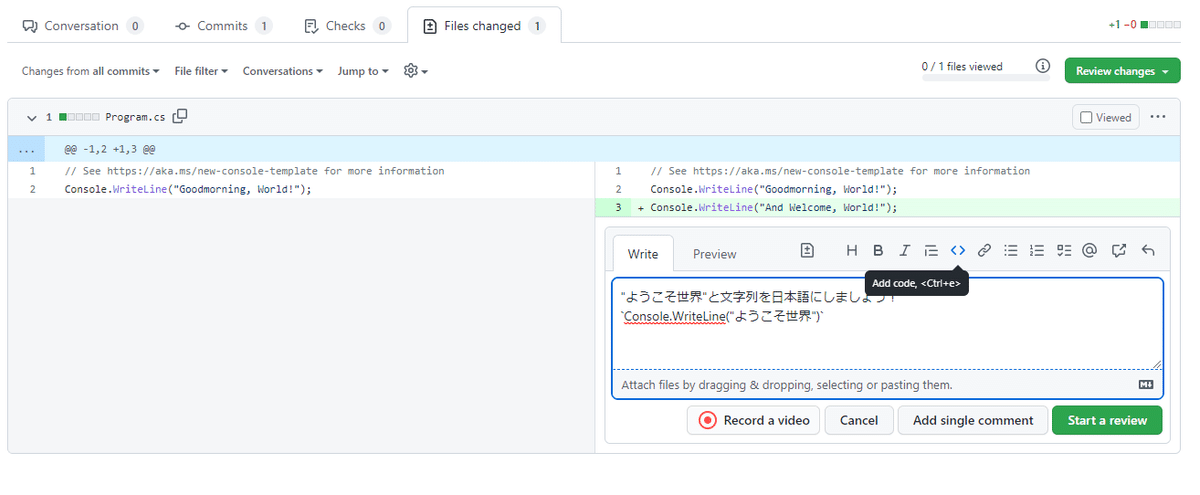Click the Start a review button
The height and width of the screenshot is (495, 1200).
click(x=1106, y=420)
